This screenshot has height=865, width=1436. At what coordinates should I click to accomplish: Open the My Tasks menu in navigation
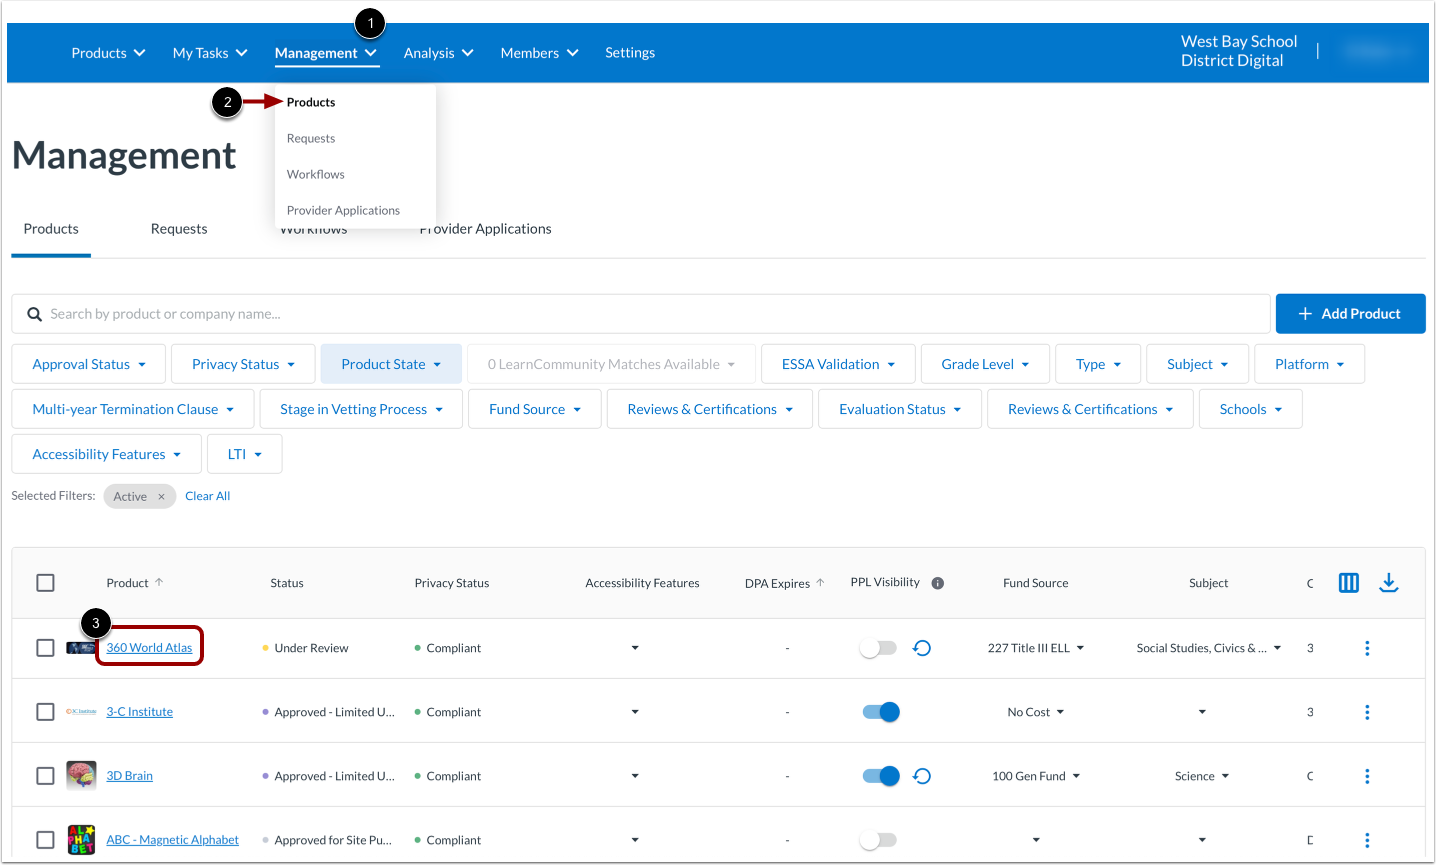210,53
